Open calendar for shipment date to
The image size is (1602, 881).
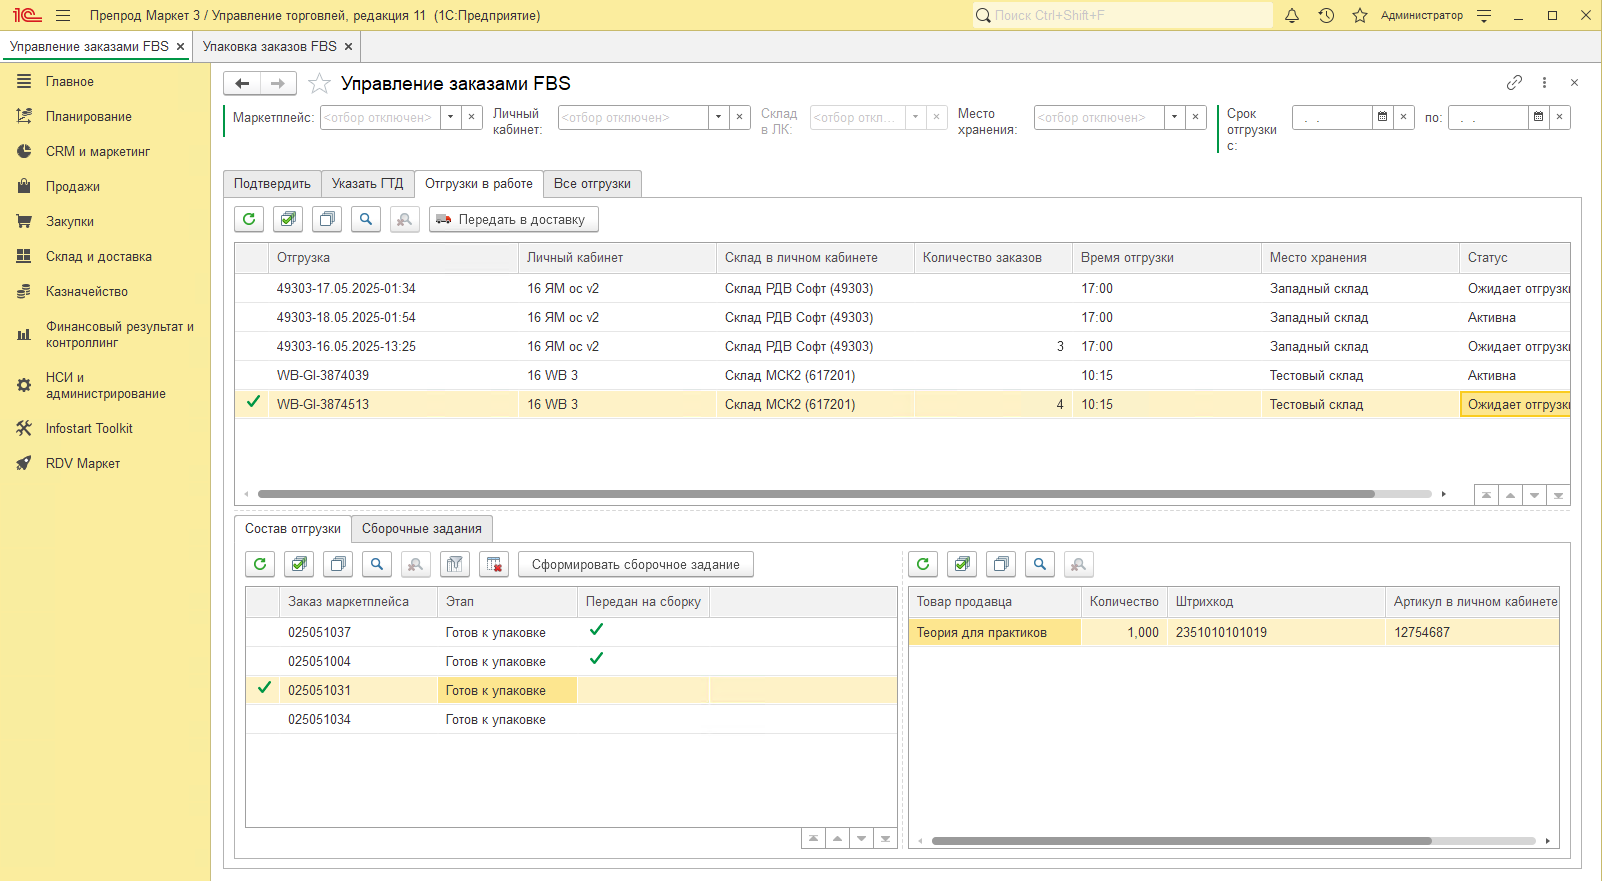1538,117
